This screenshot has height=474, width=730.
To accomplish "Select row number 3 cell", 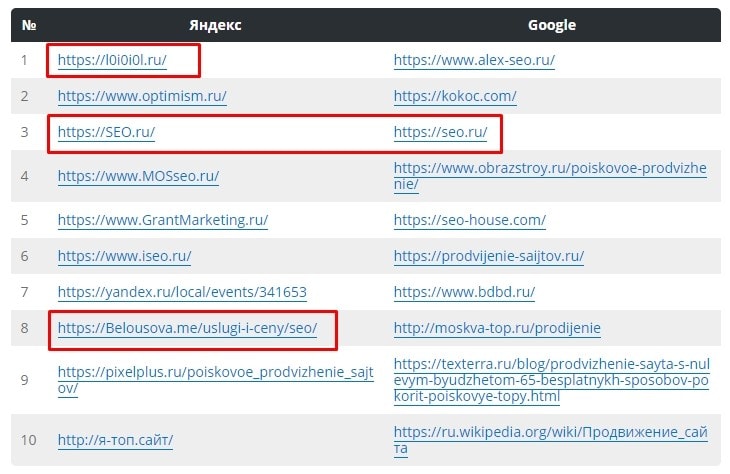I will pyautogui.click(x=25, y=132).
